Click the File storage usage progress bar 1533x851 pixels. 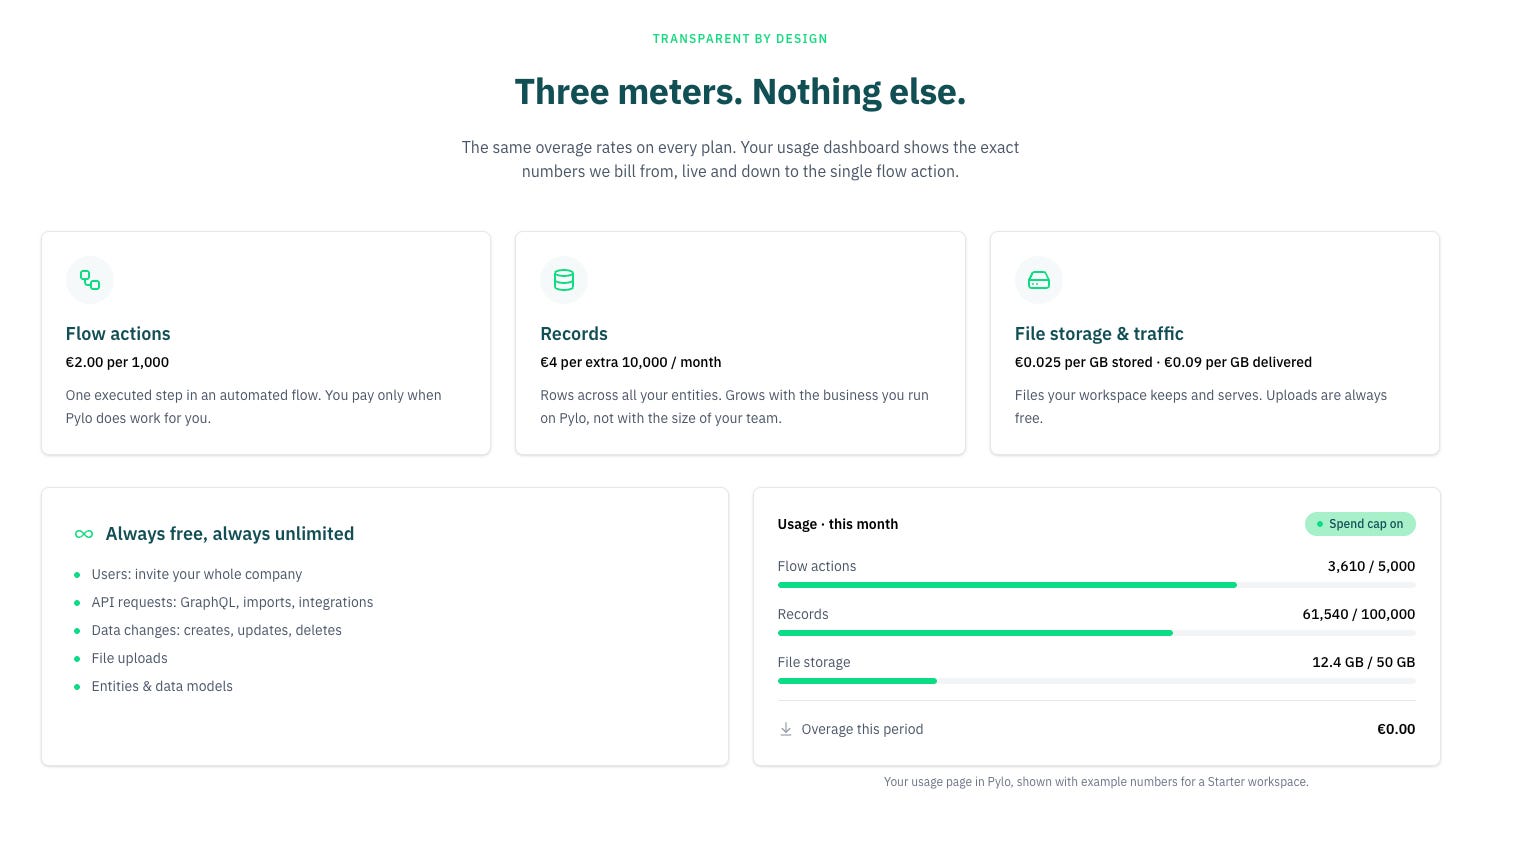(1096, 681)
